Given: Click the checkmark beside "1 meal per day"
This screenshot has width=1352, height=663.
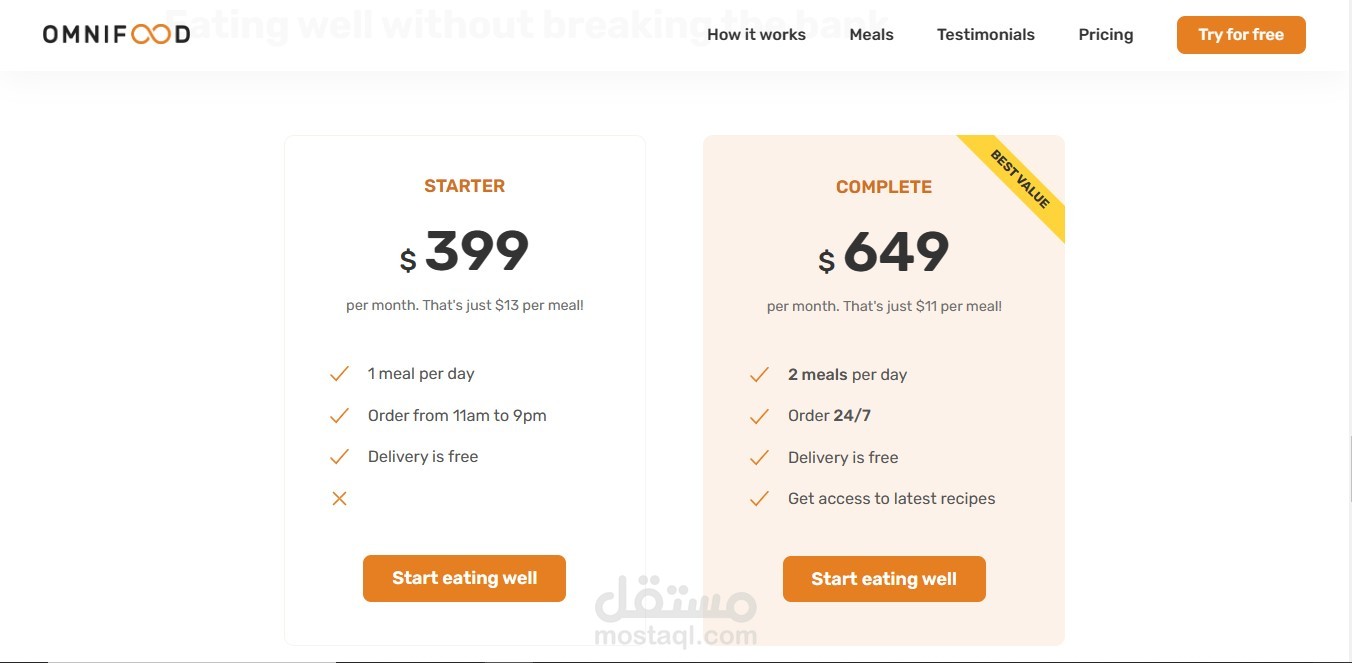Looking at the screenshot, I should click(339, 374).
